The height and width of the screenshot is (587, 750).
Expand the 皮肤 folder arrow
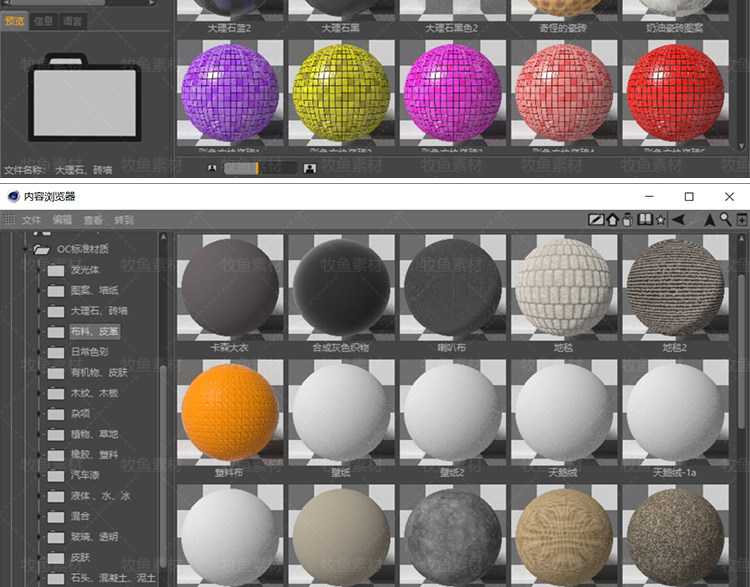pyautogui.click(x=39, y=558)
